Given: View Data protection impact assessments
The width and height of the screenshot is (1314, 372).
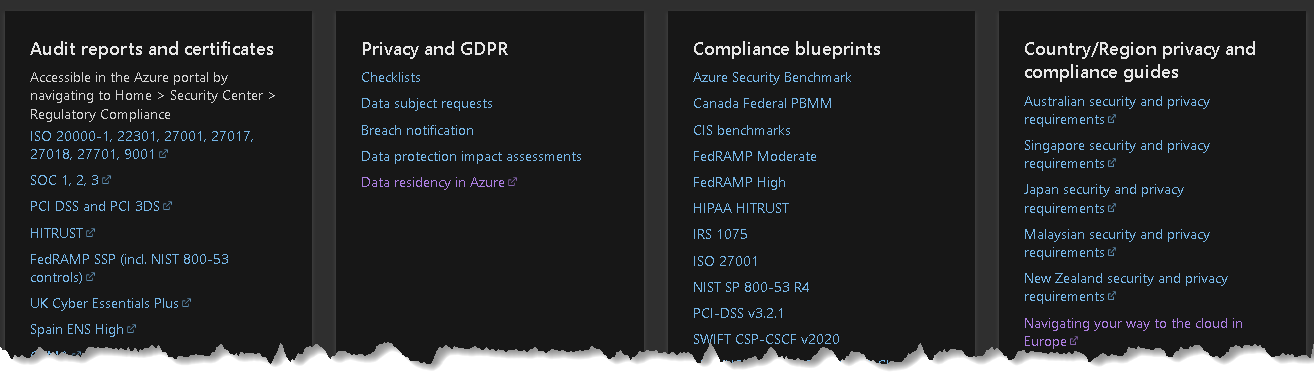Looking at the screenshot, I should tap(471, 156).
